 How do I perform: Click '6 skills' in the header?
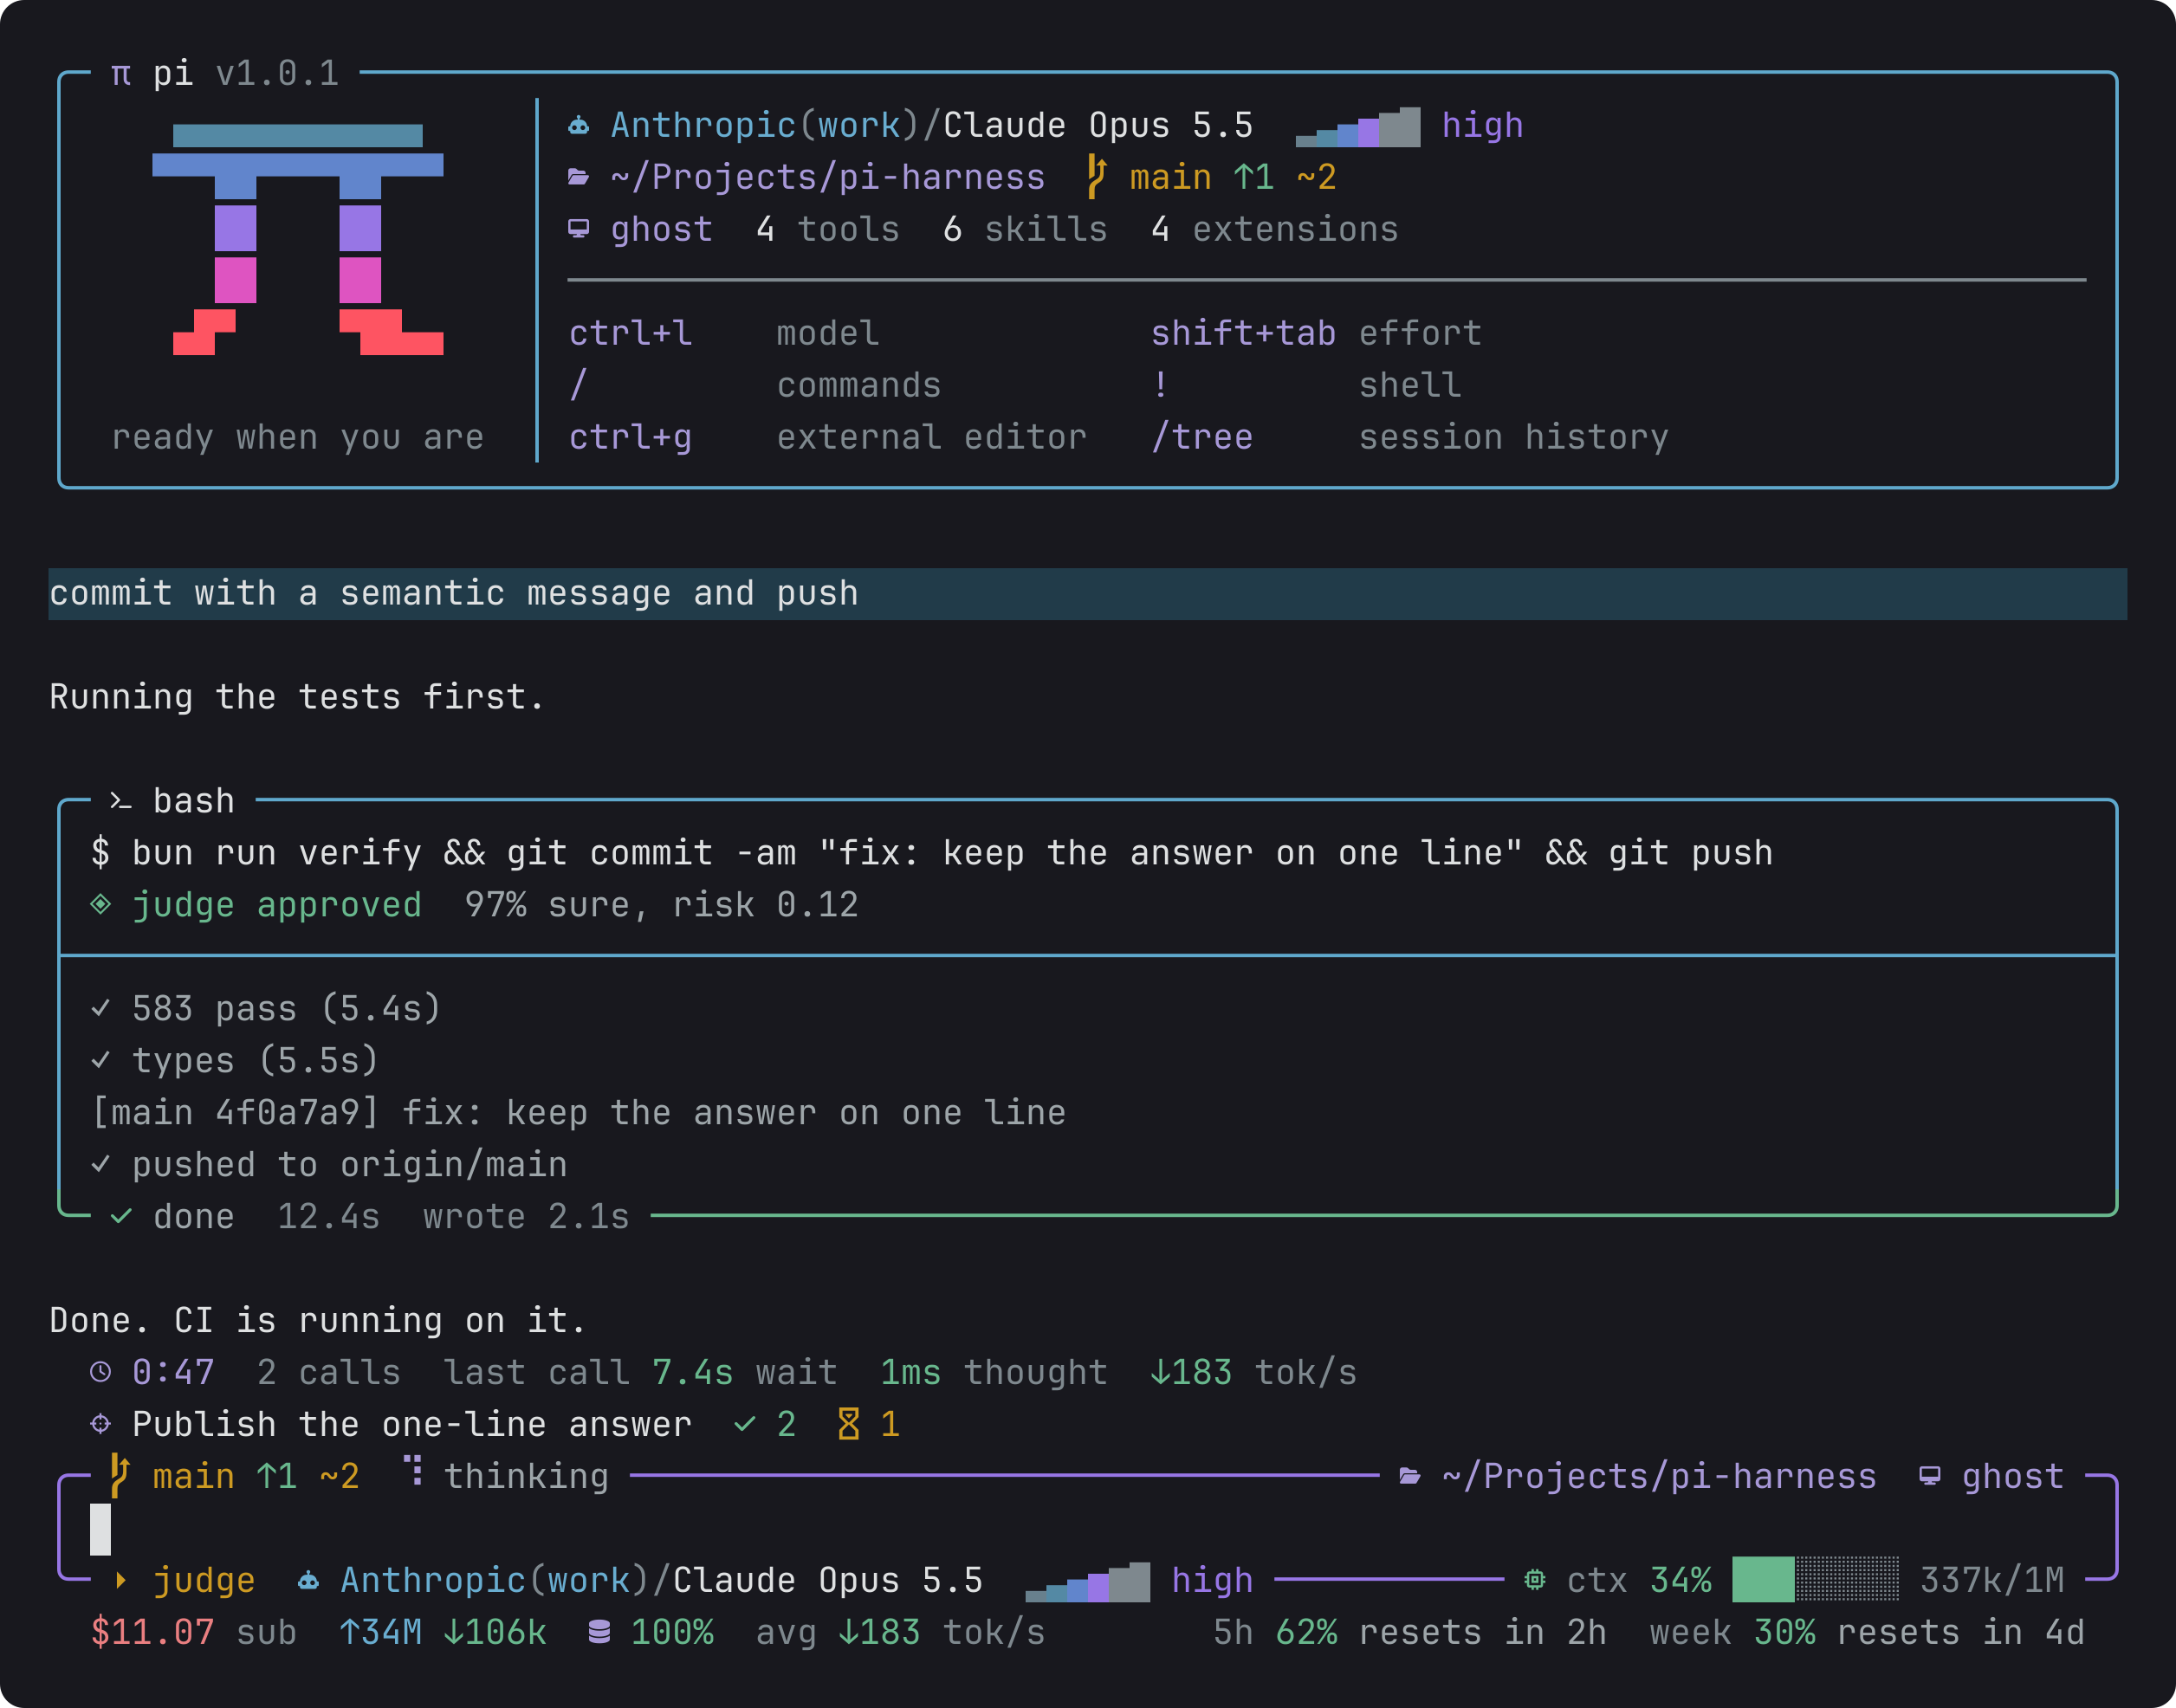1025,229
